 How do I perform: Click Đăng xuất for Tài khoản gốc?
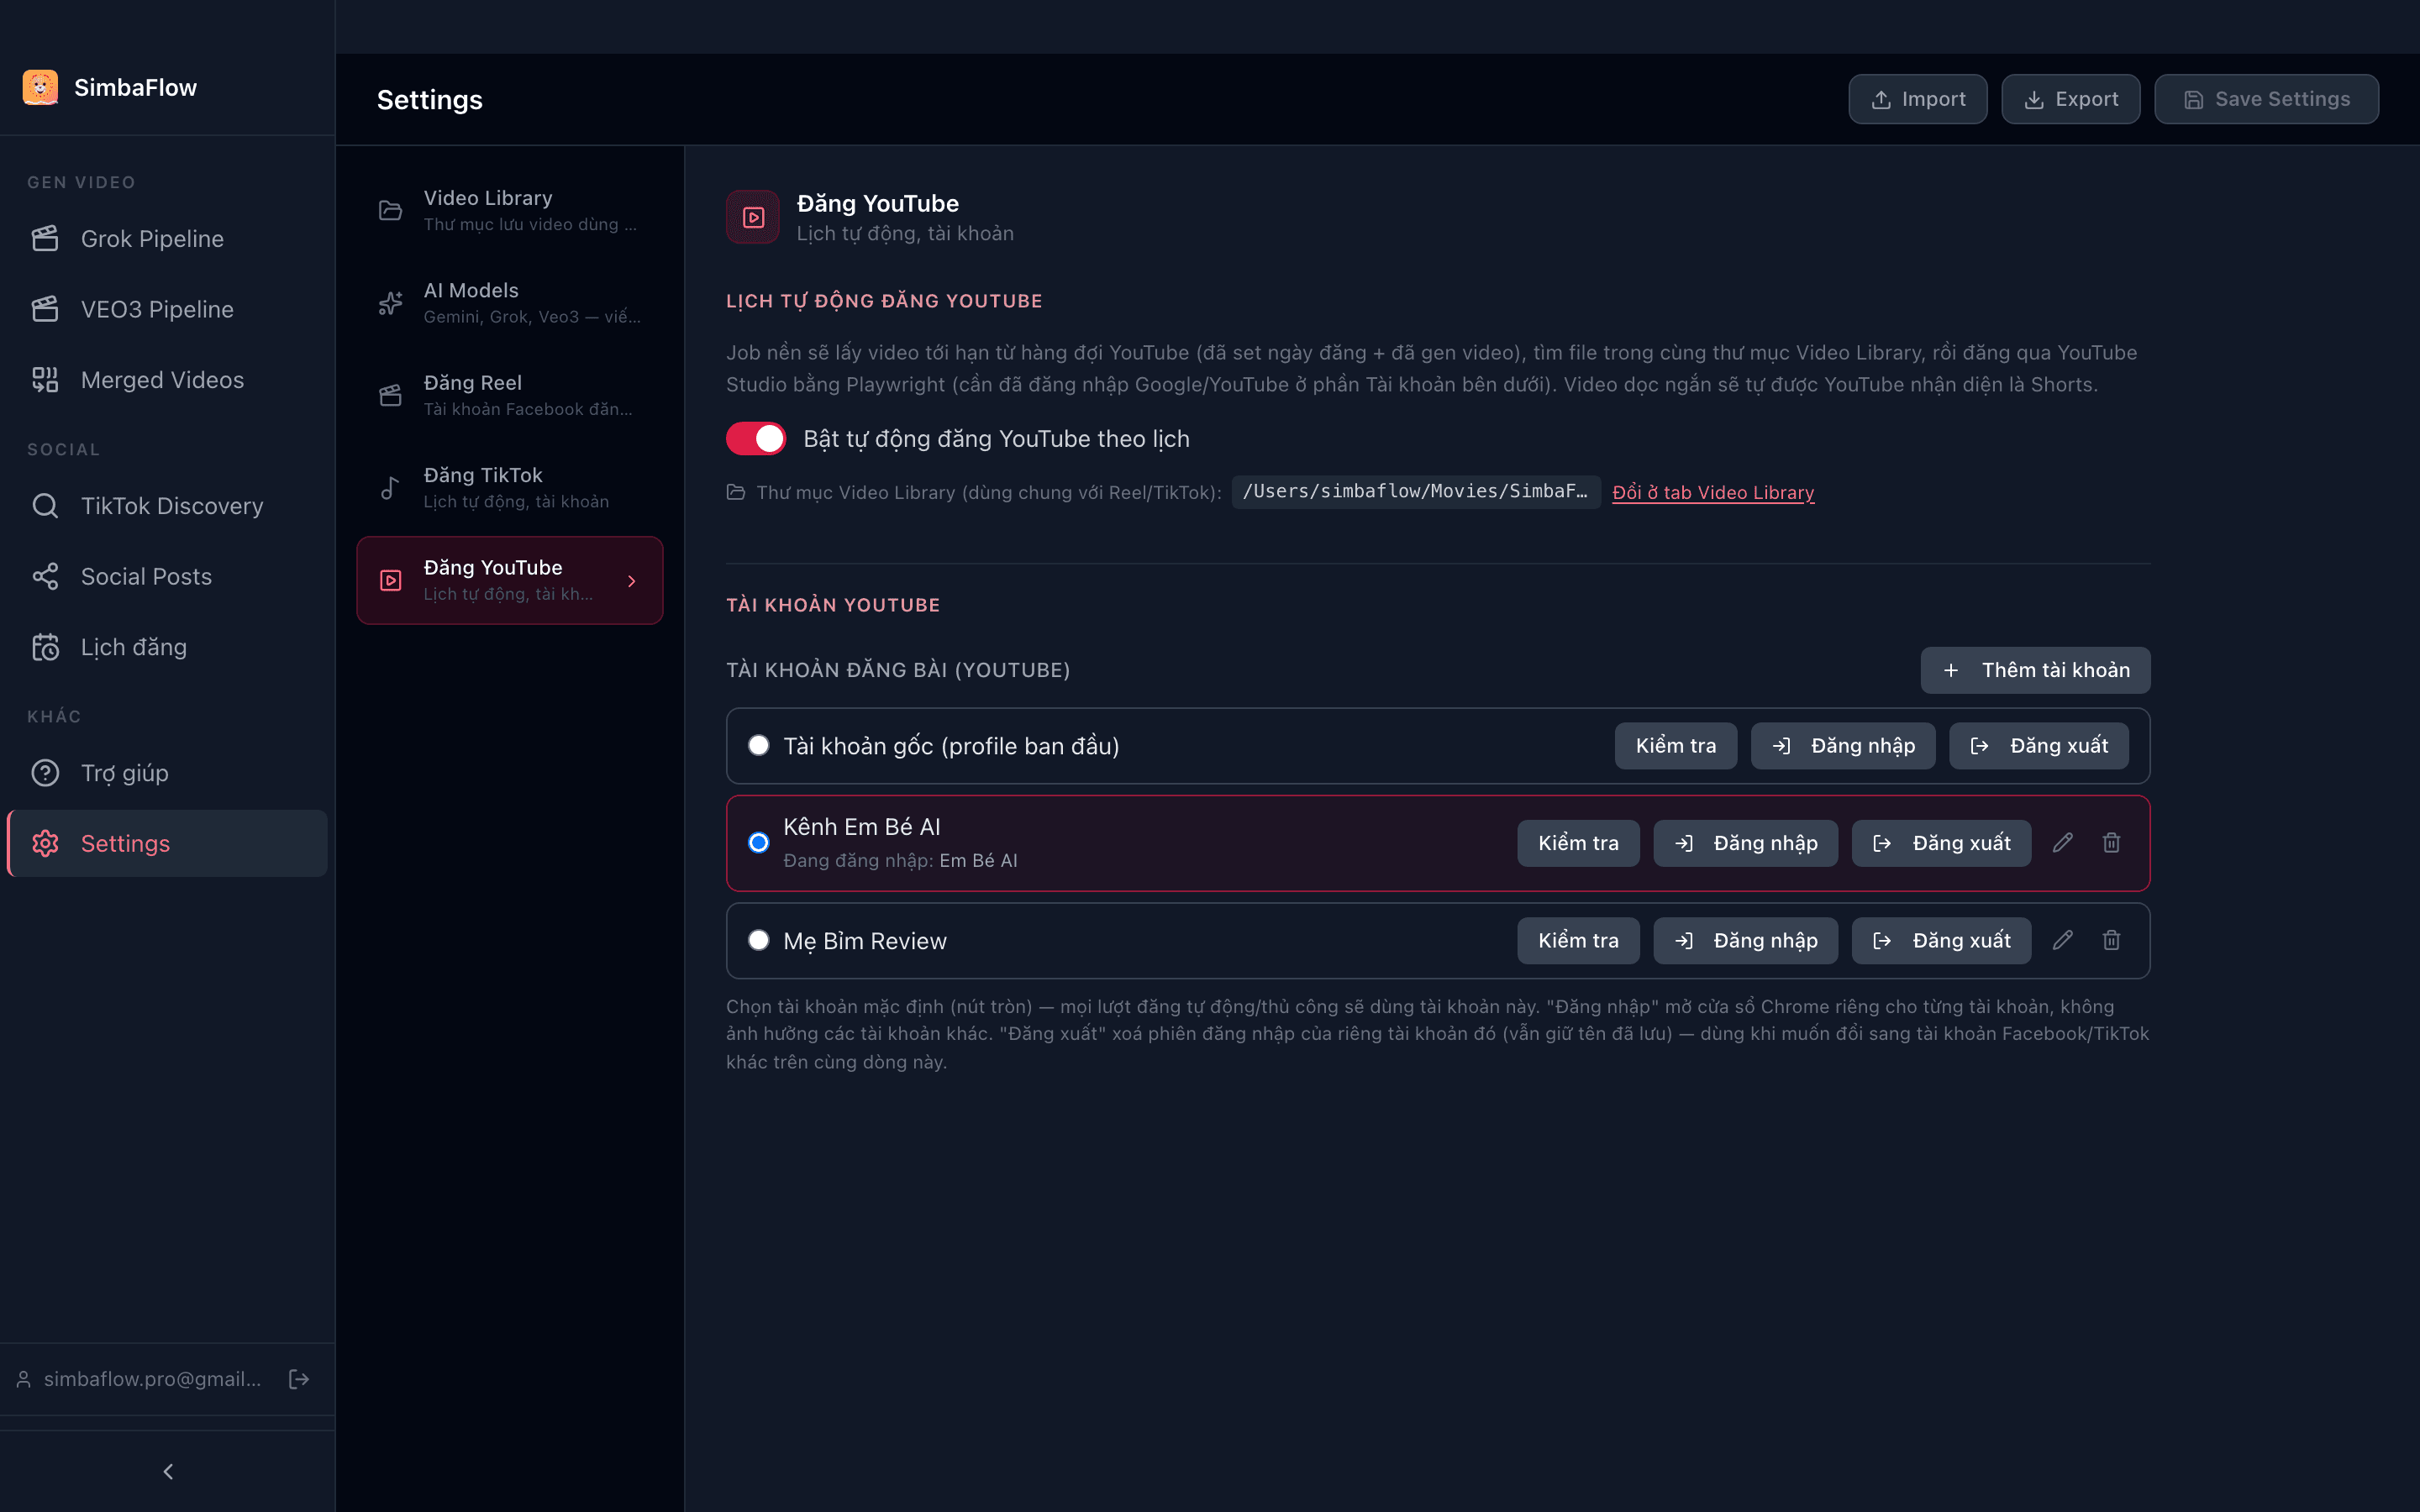[x=2039, y=745]
